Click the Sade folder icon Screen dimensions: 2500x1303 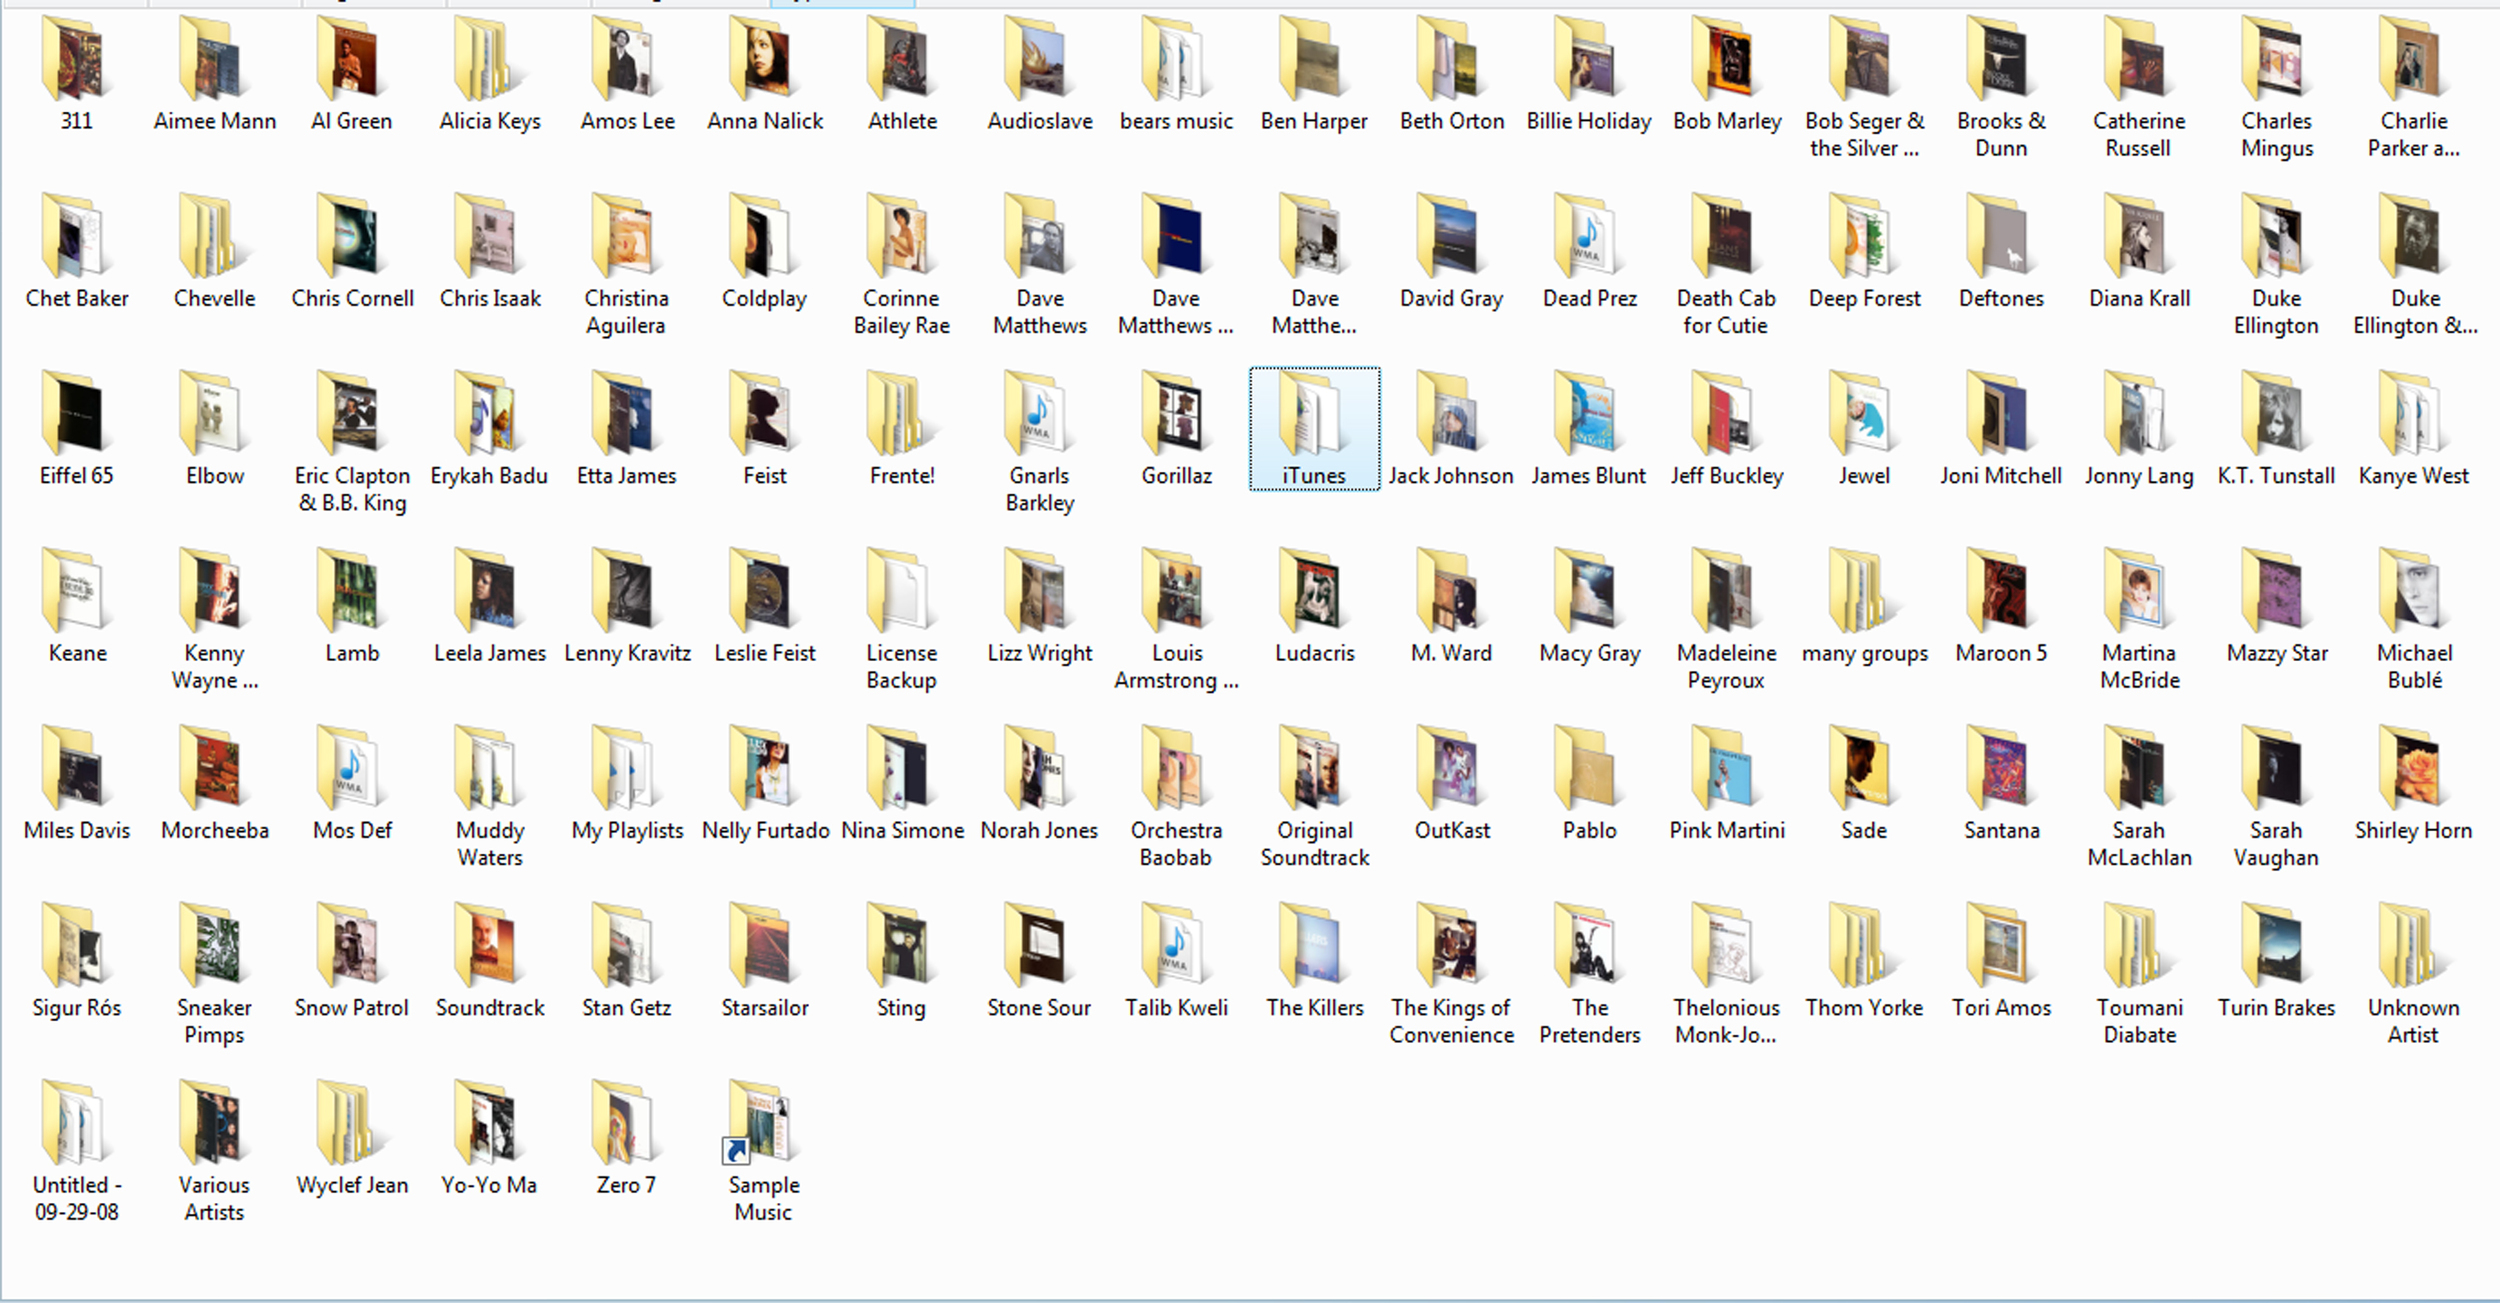(1863, 768)
